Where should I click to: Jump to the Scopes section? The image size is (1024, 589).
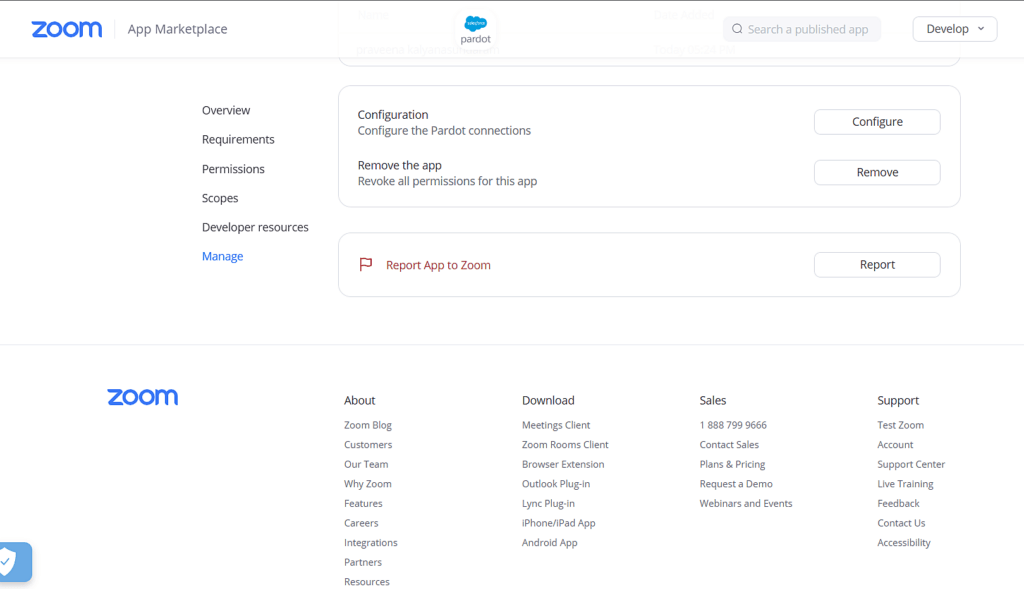(220, 198)
